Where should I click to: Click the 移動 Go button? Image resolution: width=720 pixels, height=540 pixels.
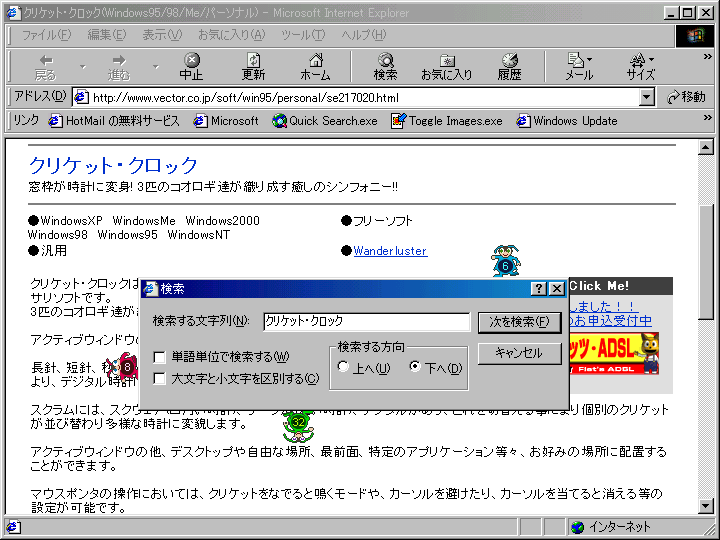click(686, 97)
